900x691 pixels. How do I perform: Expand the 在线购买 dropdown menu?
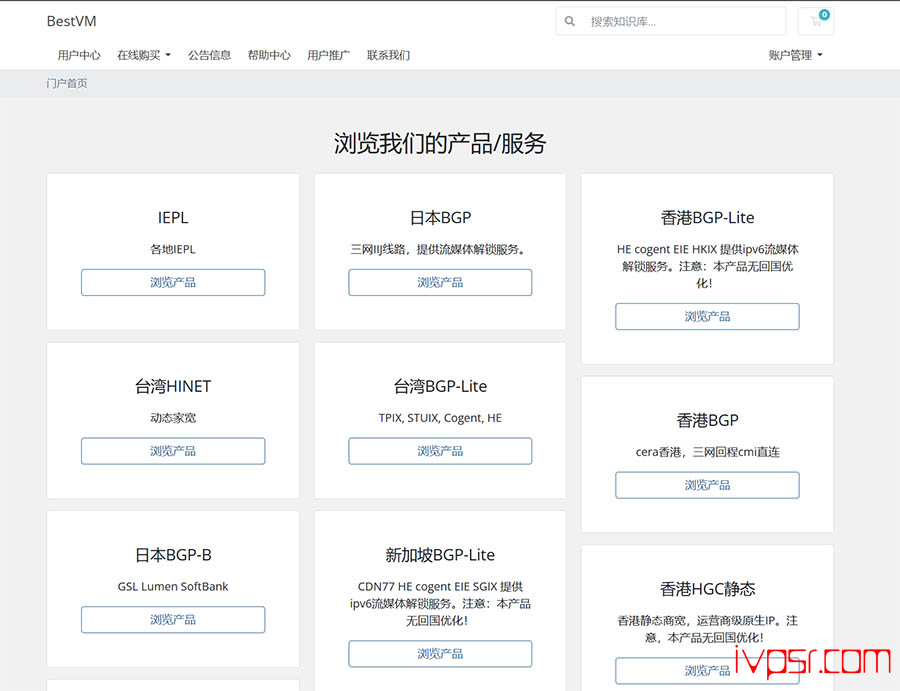(x=143, y=55)
